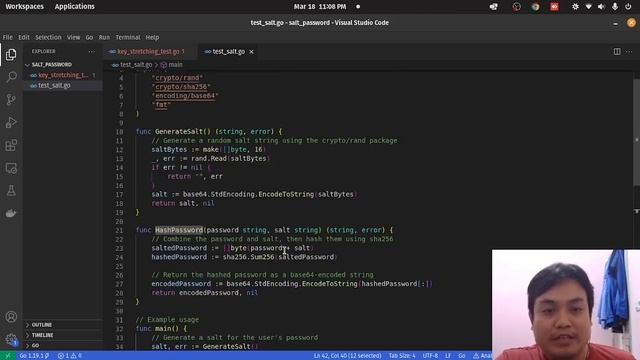Open Run and Debug view icon
The image size is (640, 360).
11,122
